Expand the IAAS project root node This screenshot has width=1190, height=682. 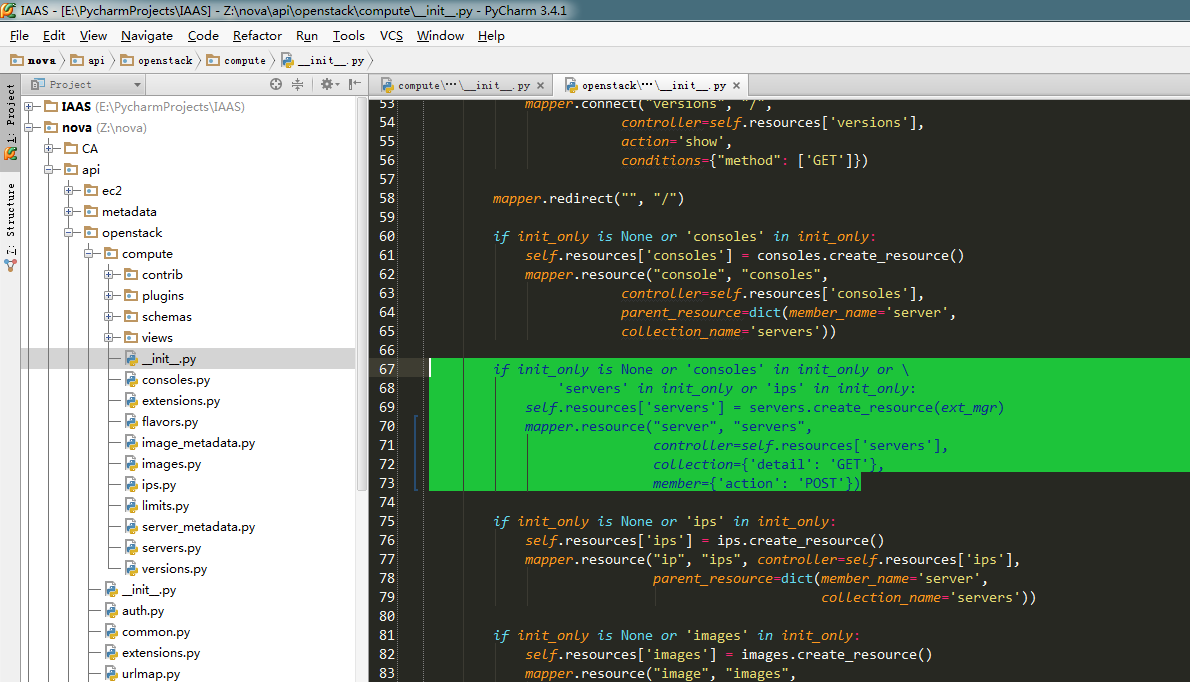[x=29, y=107]
